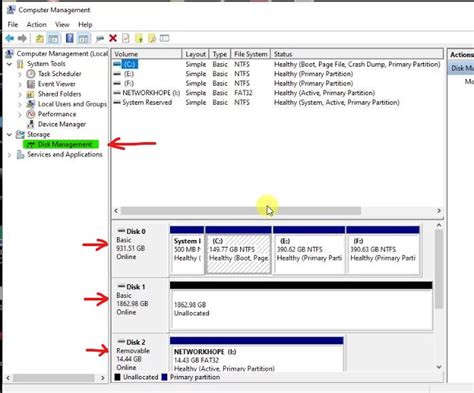Expand the Event Viewer node

tap(20, 84)
